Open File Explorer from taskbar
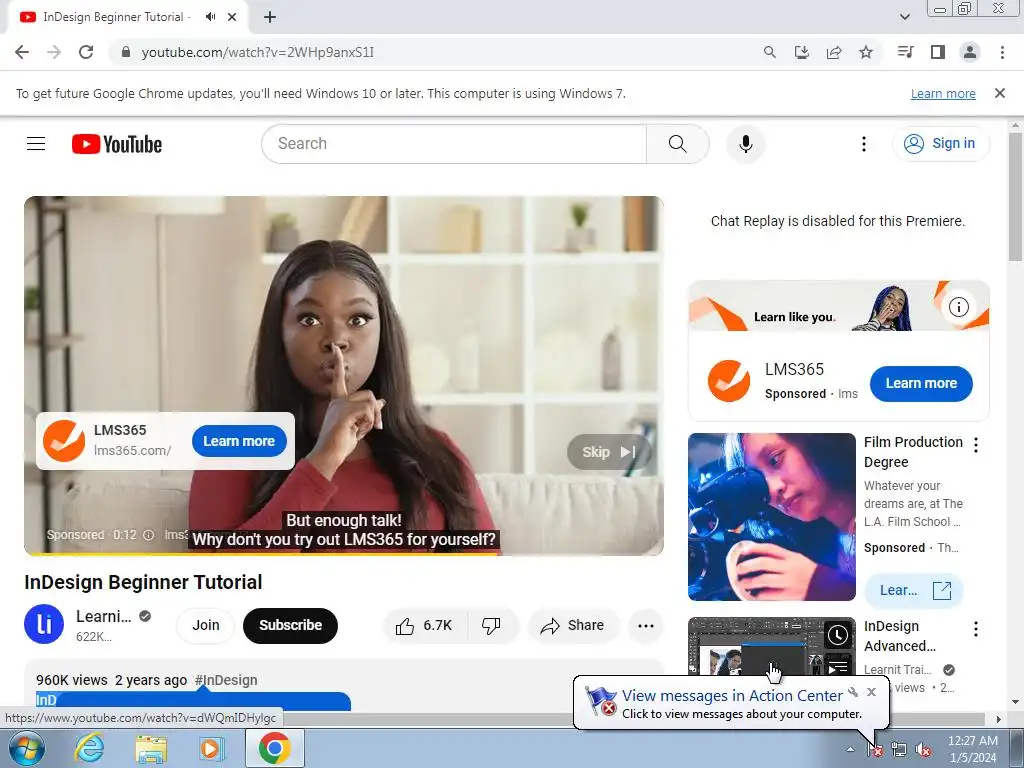1024x768 pixels. coord(151,748)
